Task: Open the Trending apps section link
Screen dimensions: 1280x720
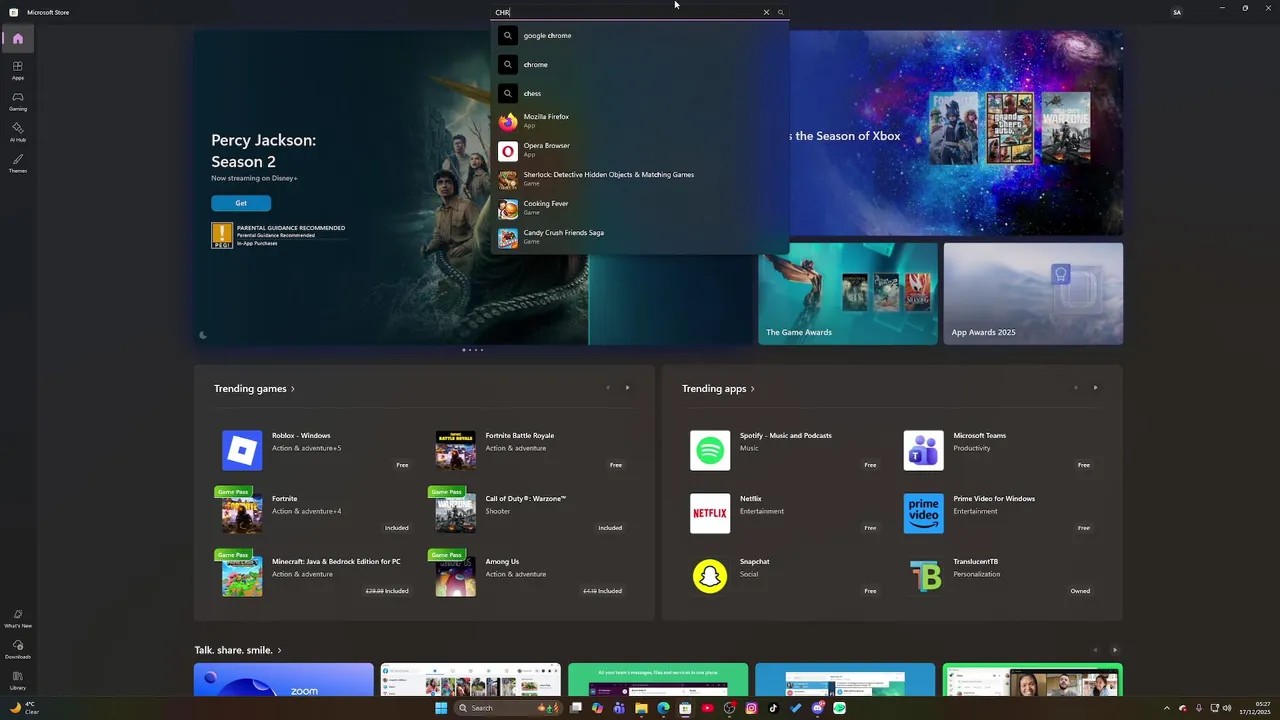Action: click(718, 388)
